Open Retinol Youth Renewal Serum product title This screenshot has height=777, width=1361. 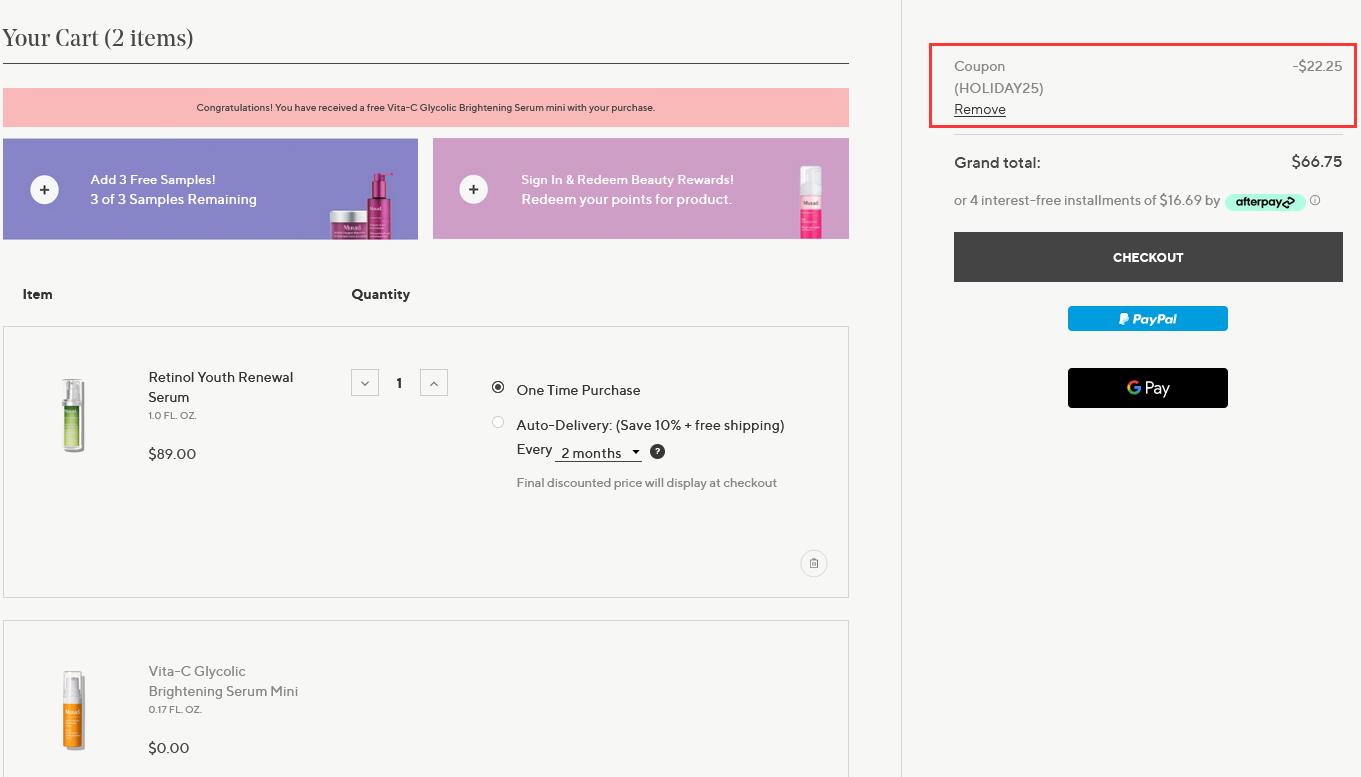pos(221,387)
